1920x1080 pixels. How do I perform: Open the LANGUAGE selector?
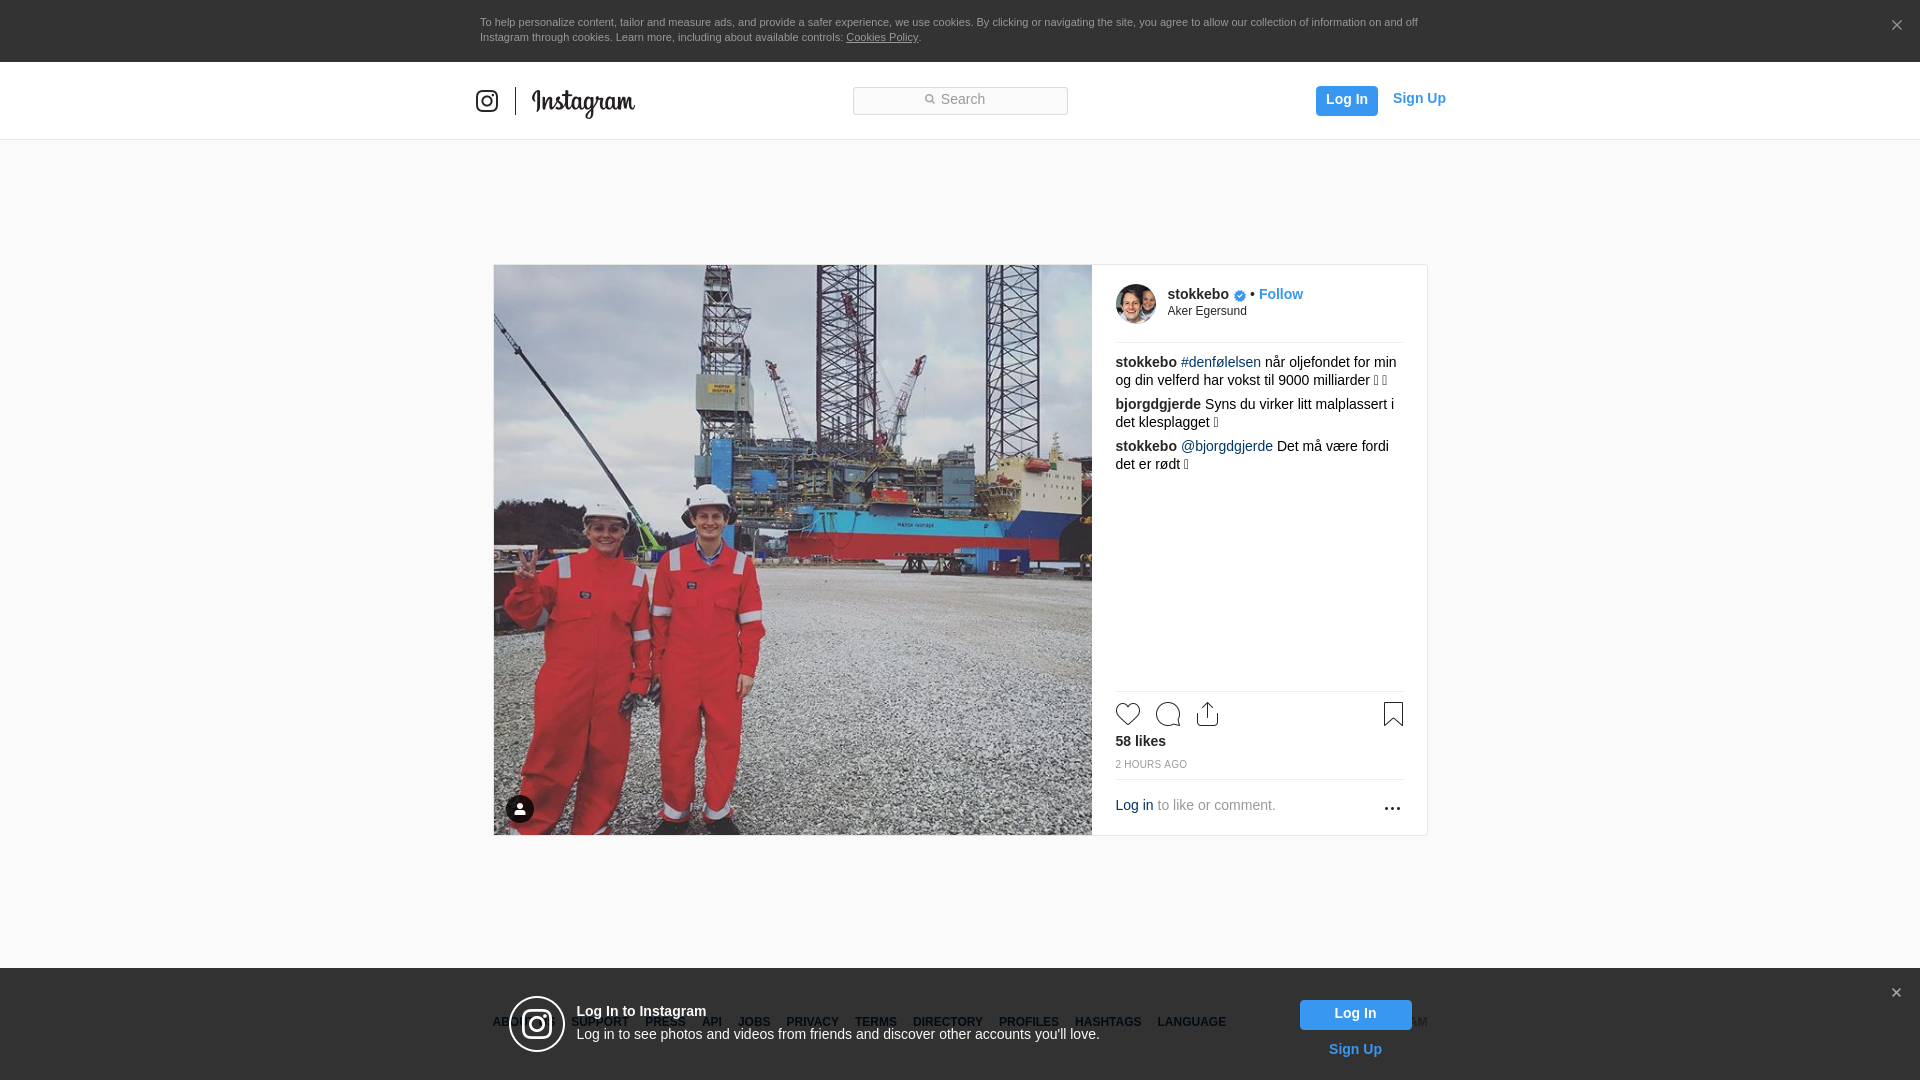tap(1191, 1022)
